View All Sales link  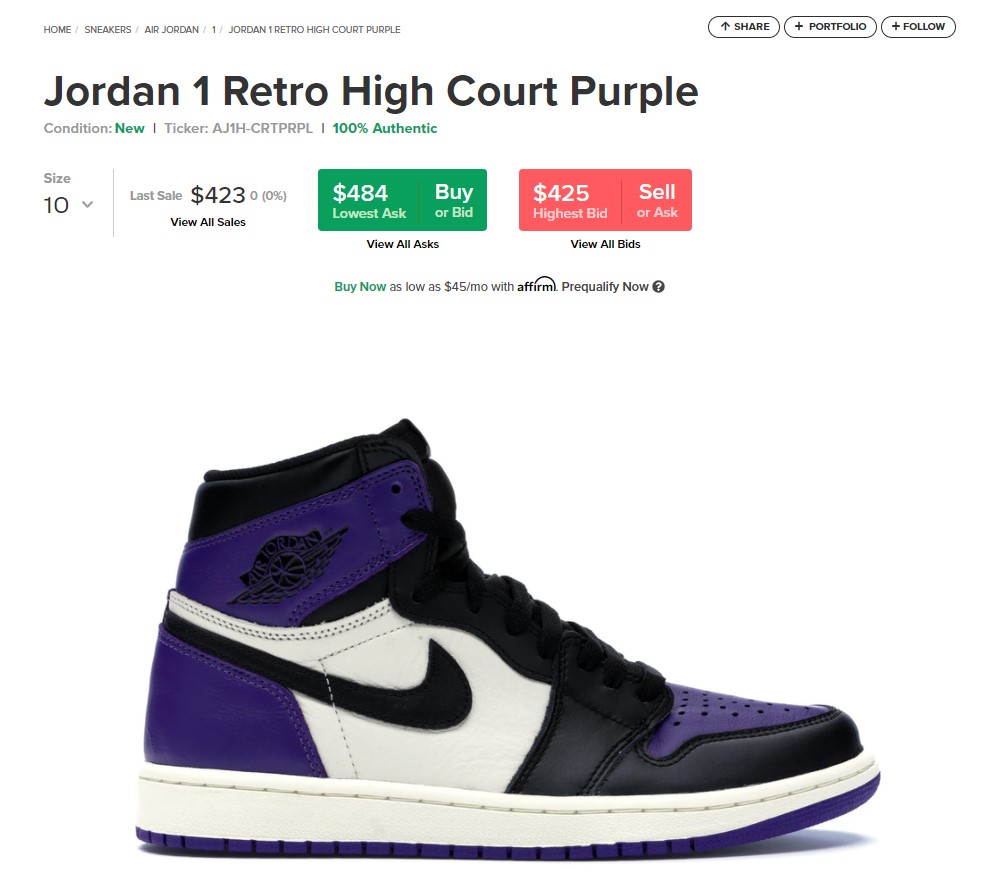[208, 222]
